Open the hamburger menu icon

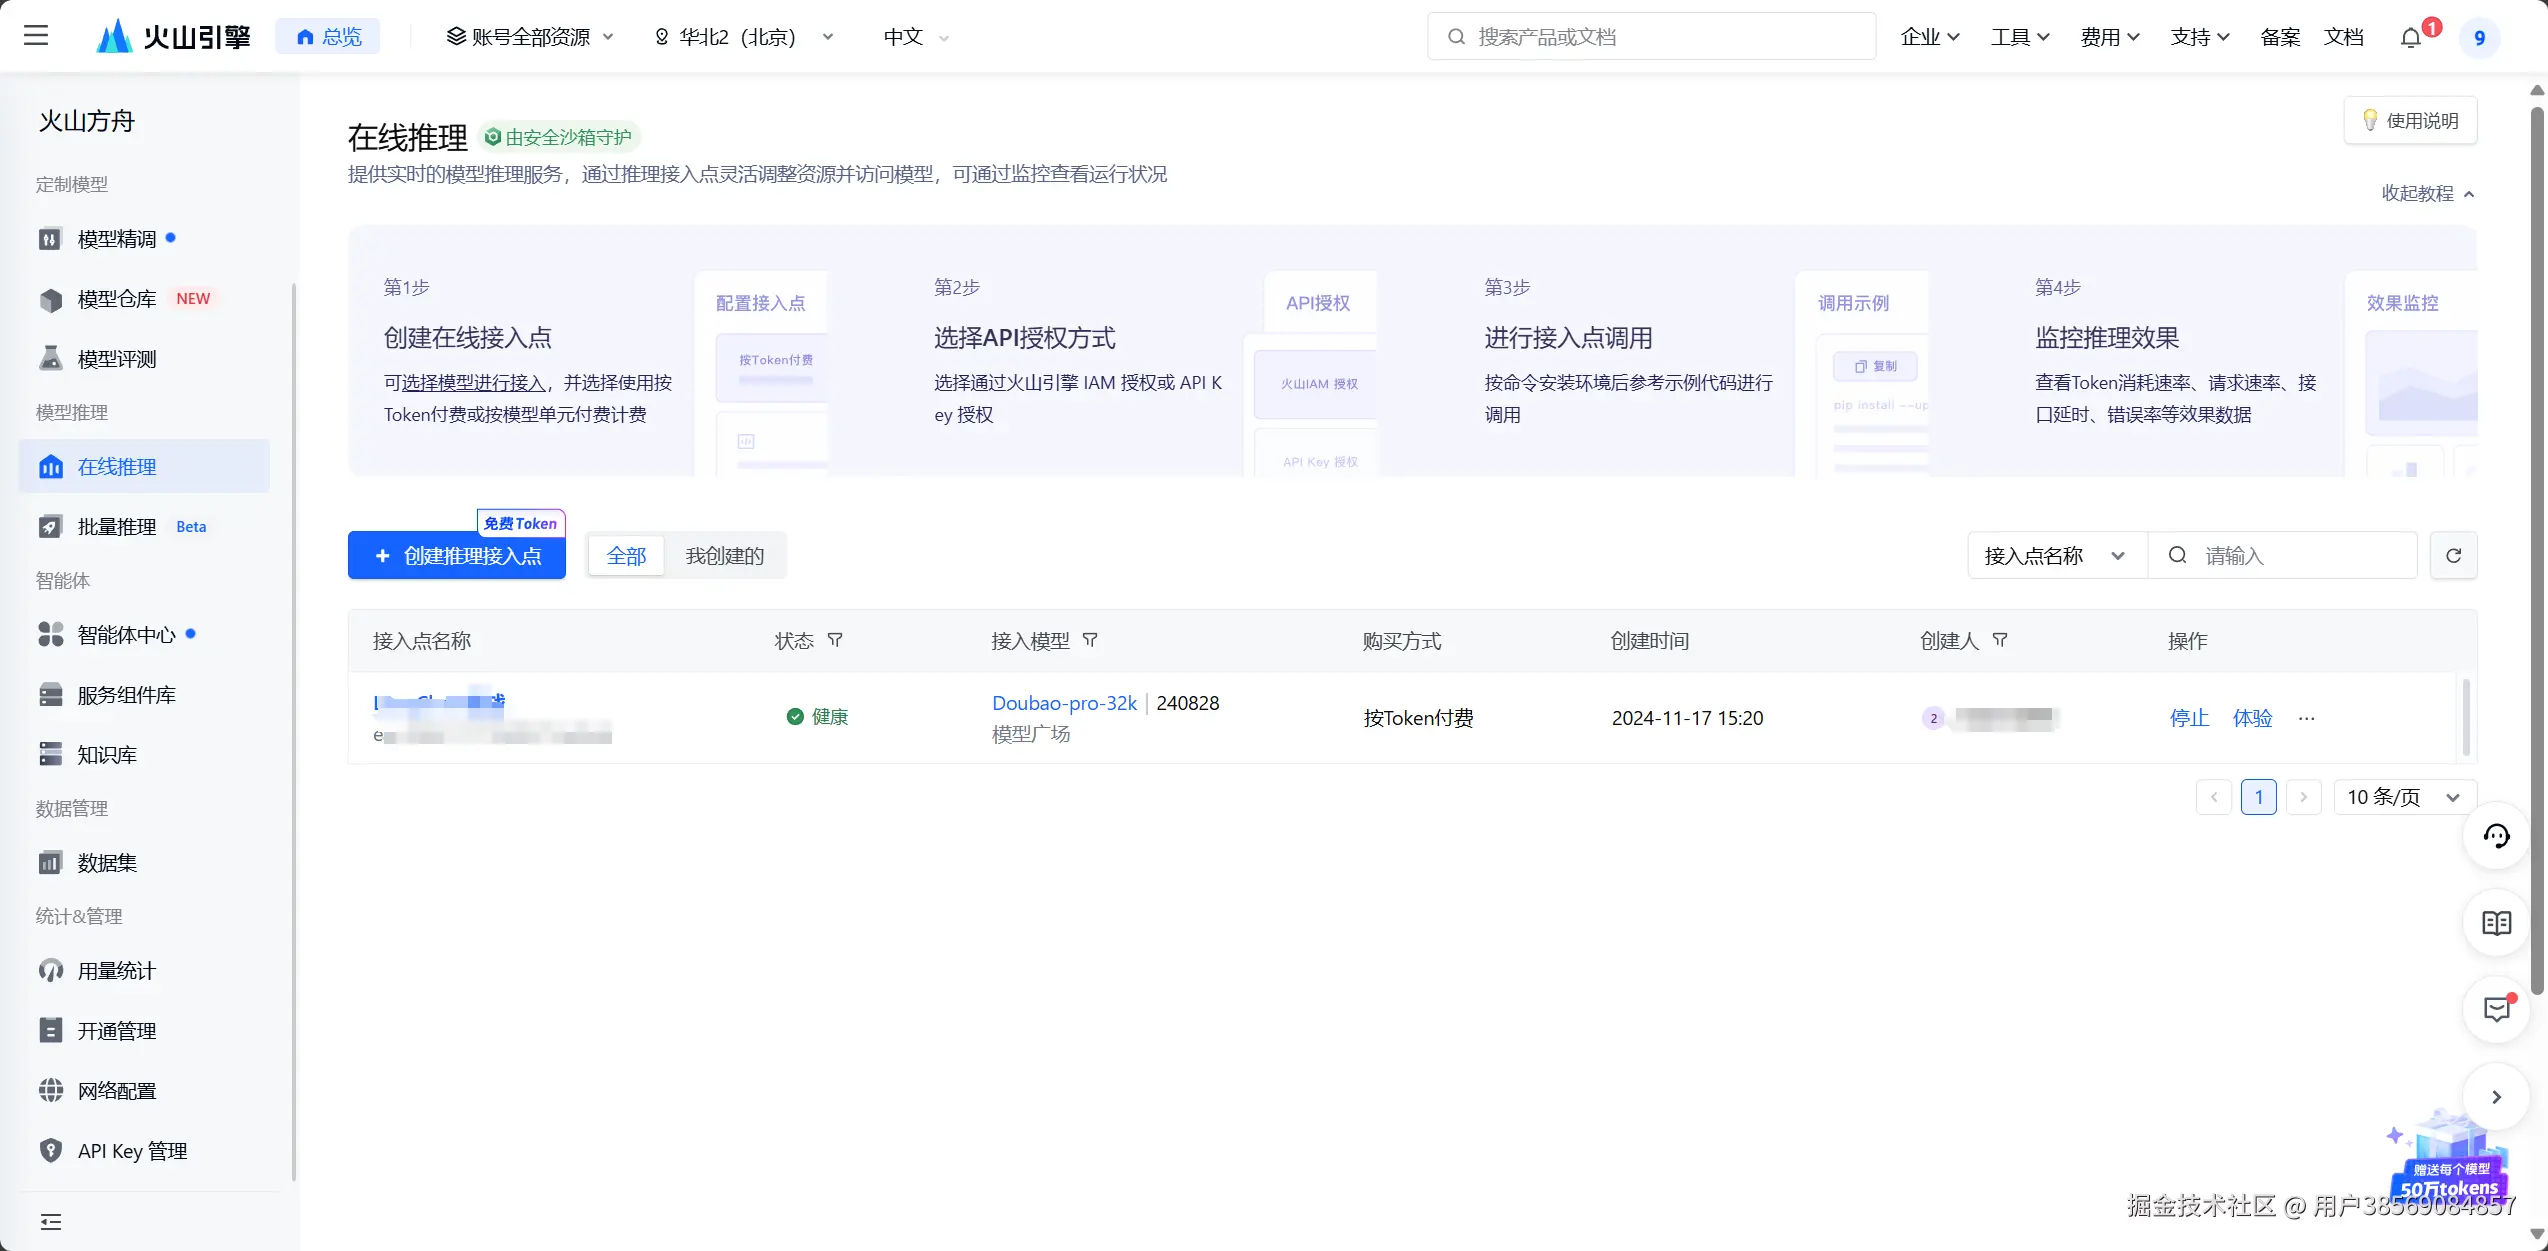pos(36,36)
